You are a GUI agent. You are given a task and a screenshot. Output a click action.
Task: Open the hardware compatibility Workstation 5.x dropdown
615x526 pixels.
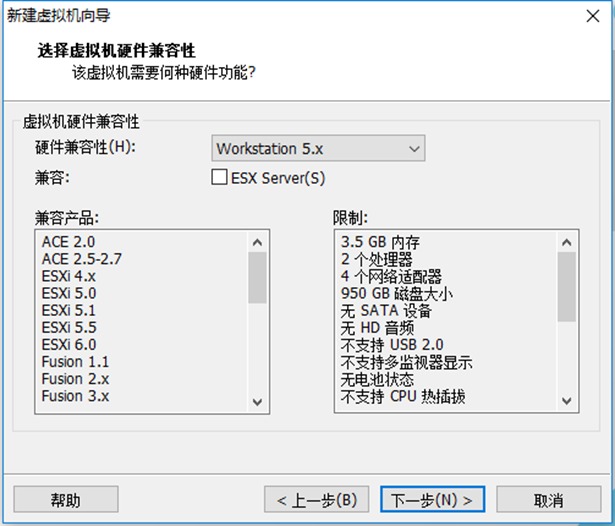pyautogui.click(x=318, y=148)
